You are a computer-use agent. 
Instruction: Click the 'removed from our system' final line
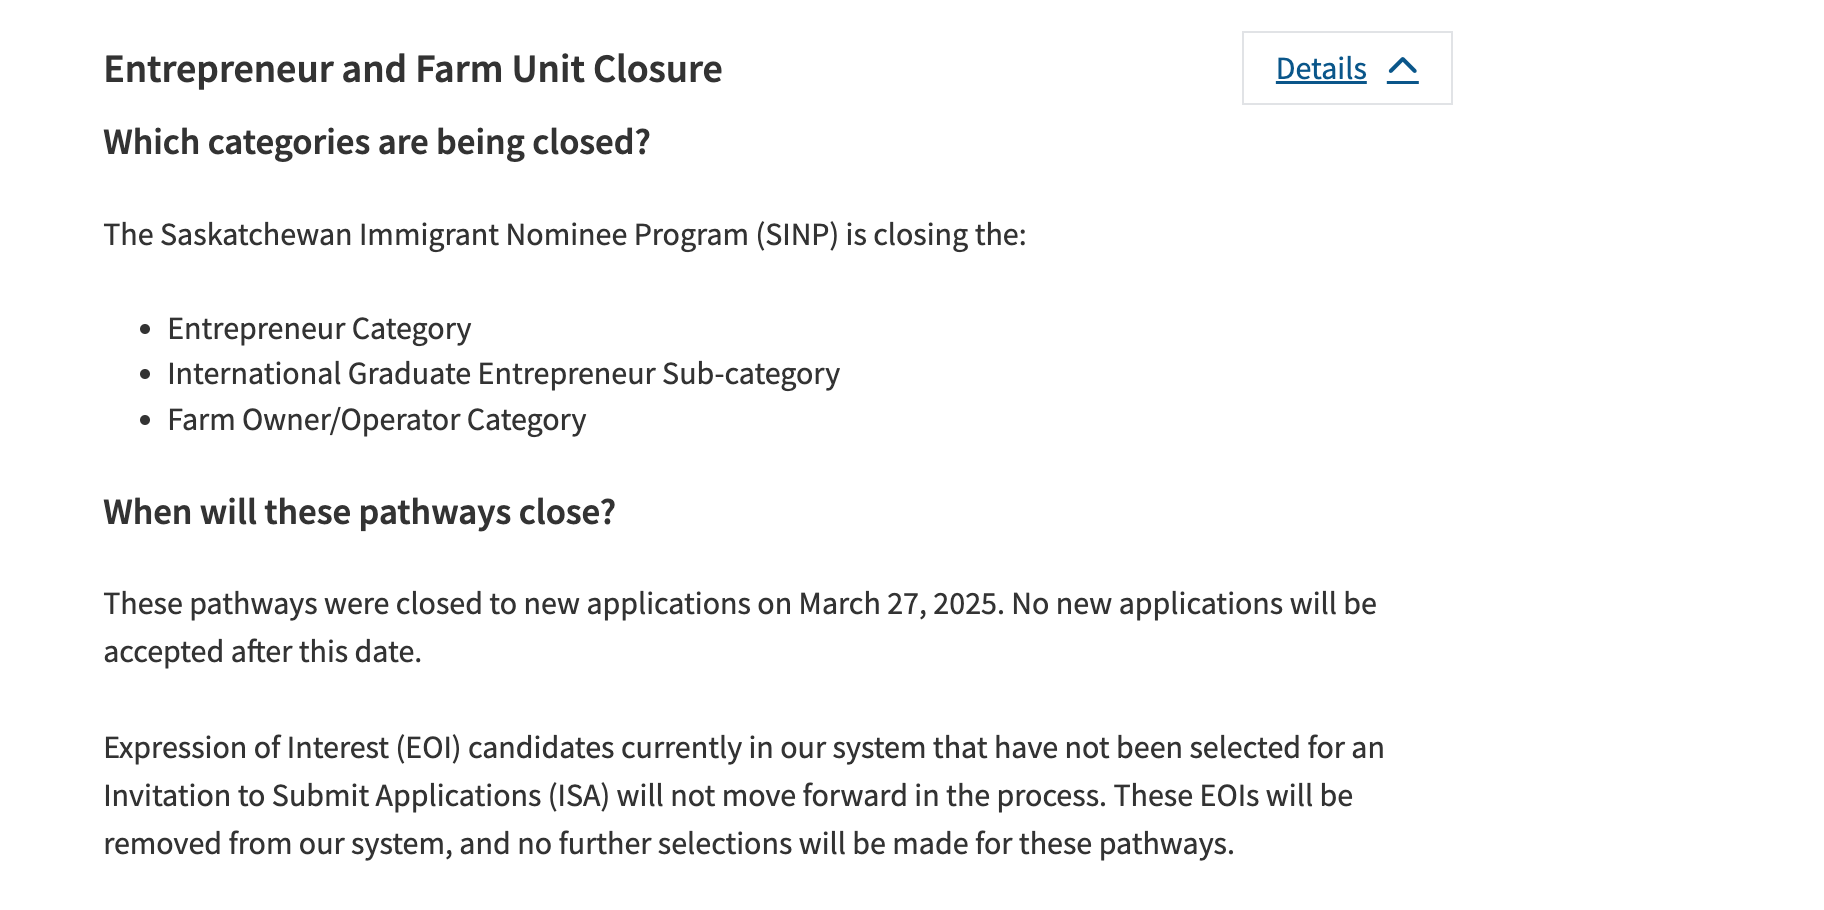[x=277, y=844]
